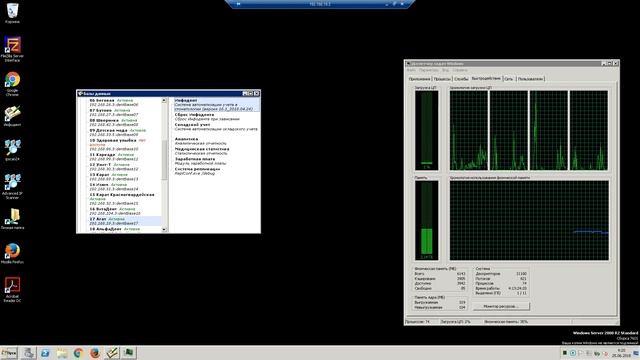Switch to Infodent app in taskbar
Screen dimensions: 640x360
(x=112, y=353)
